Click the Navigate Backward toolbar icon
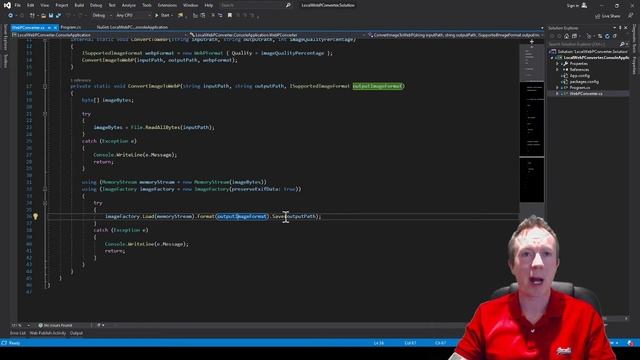 click(x=10, y=16)
